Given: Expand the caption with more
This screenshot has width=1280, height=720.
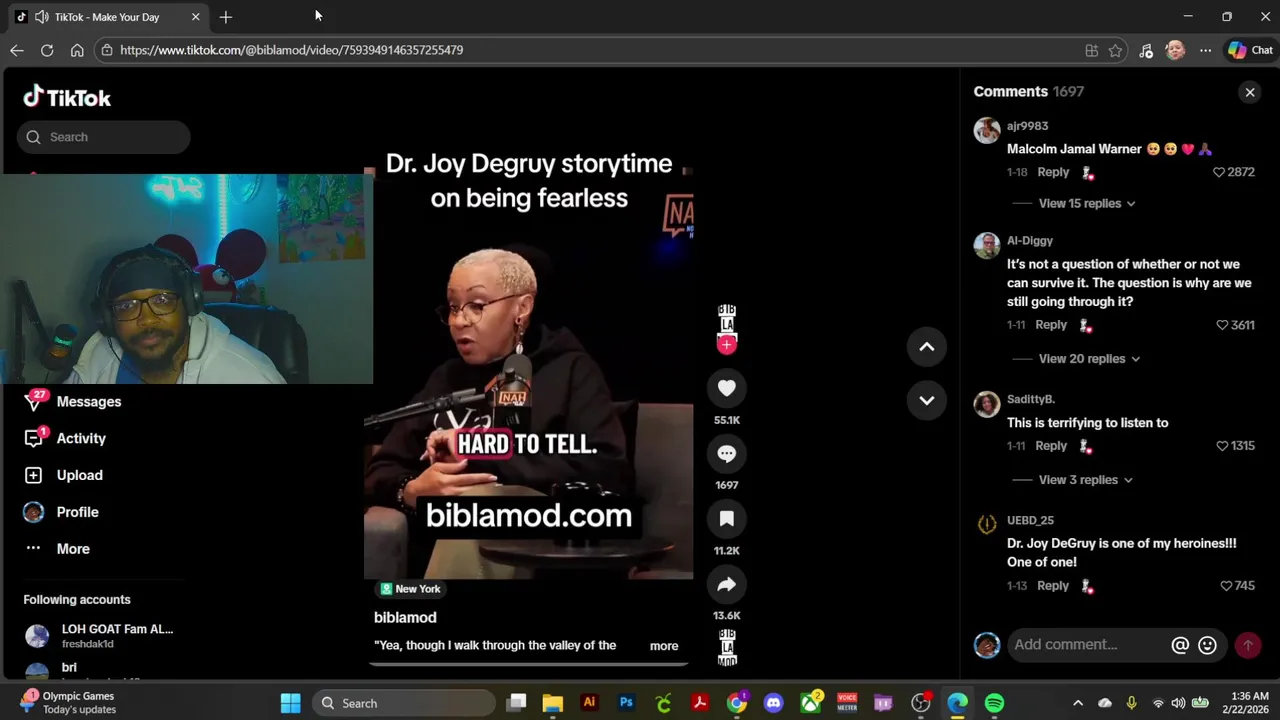Looking at the screenshot, I should [x=664, y=646].
